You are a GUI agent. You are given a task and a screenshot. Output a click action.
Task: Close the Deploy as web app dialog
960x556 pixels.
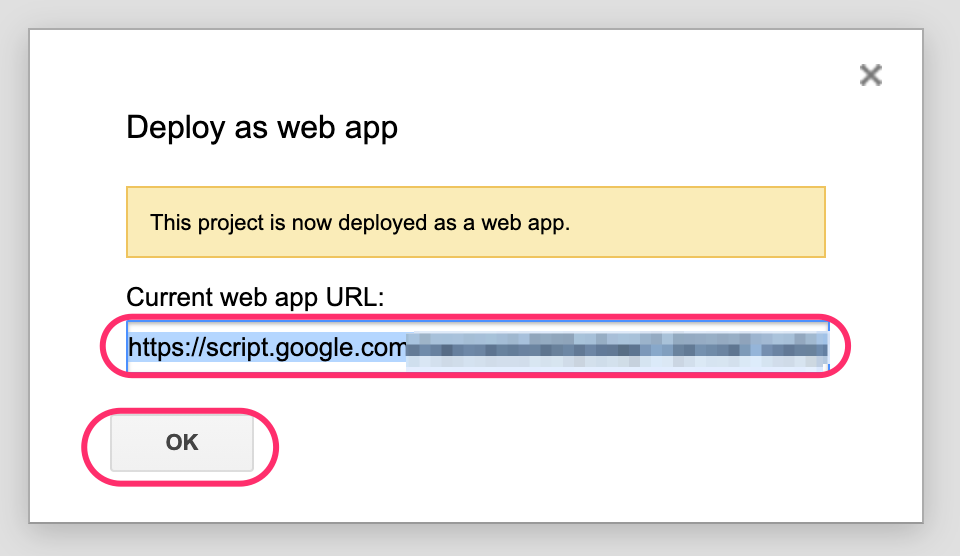[870, 75]
